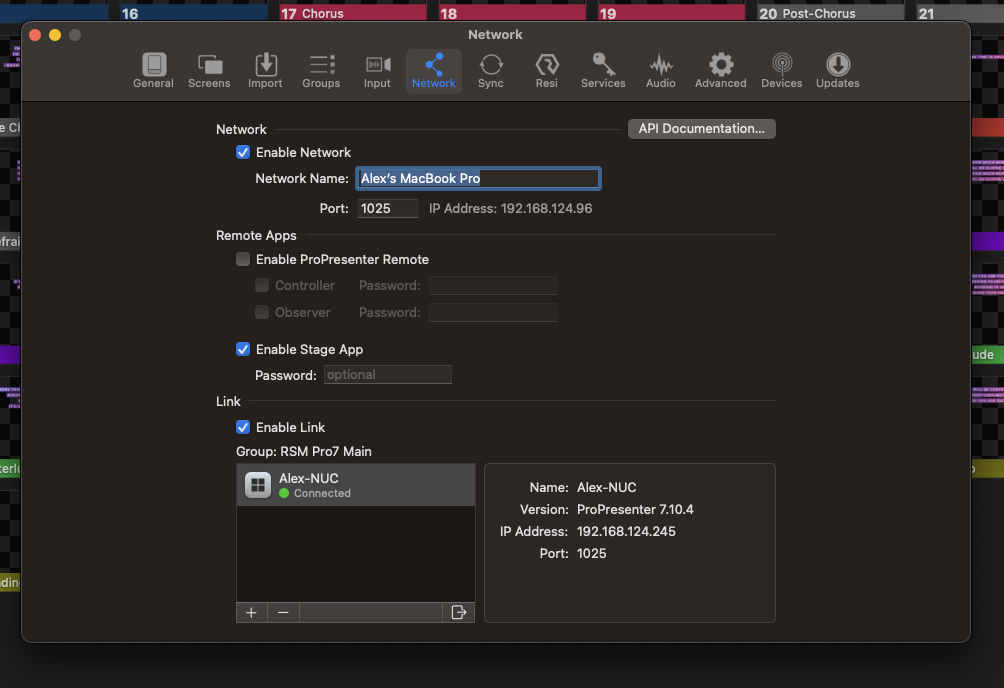1004x688 pixels.
Task: Select the Network preferences tab
Action: point(433,71)
